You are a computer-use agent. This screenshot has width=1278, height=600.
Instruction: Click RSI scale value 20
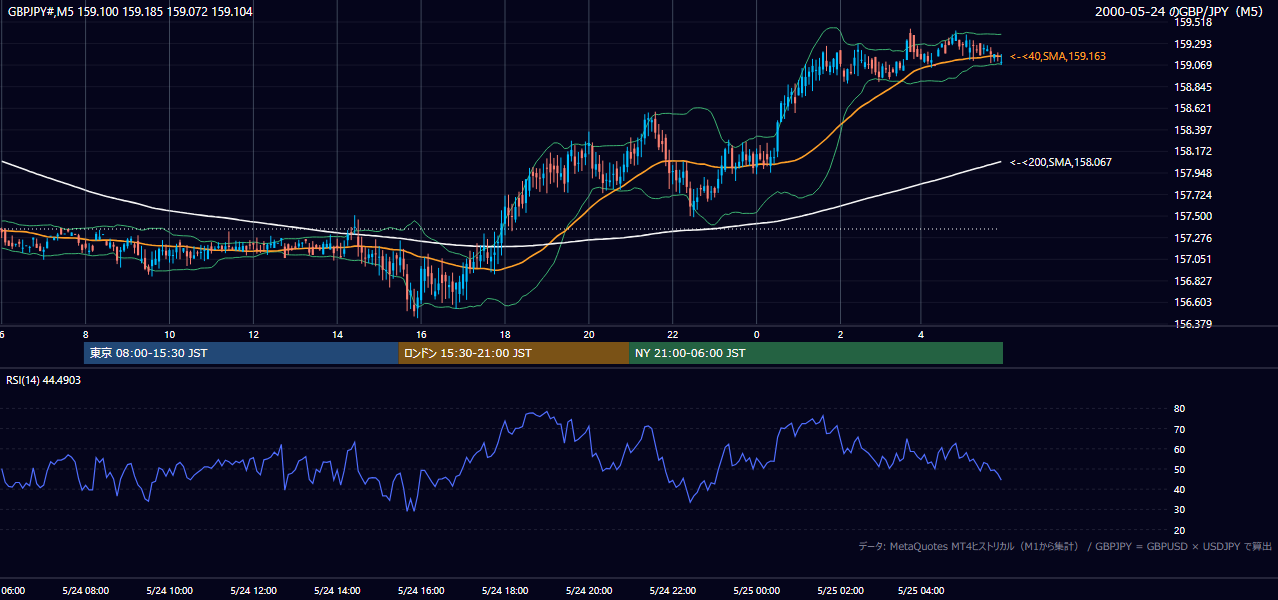tap(1179, 530)
